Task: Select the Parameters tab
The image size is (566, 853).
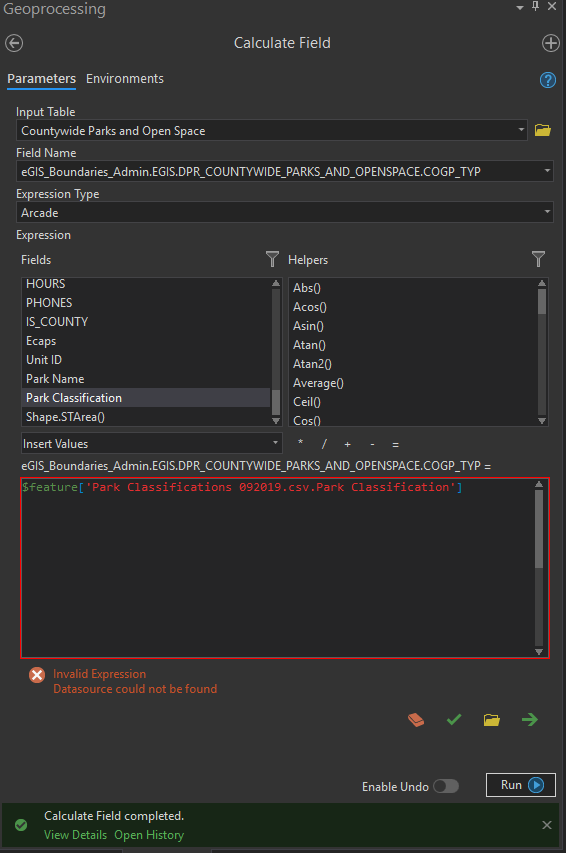Action: pos(41,79)
